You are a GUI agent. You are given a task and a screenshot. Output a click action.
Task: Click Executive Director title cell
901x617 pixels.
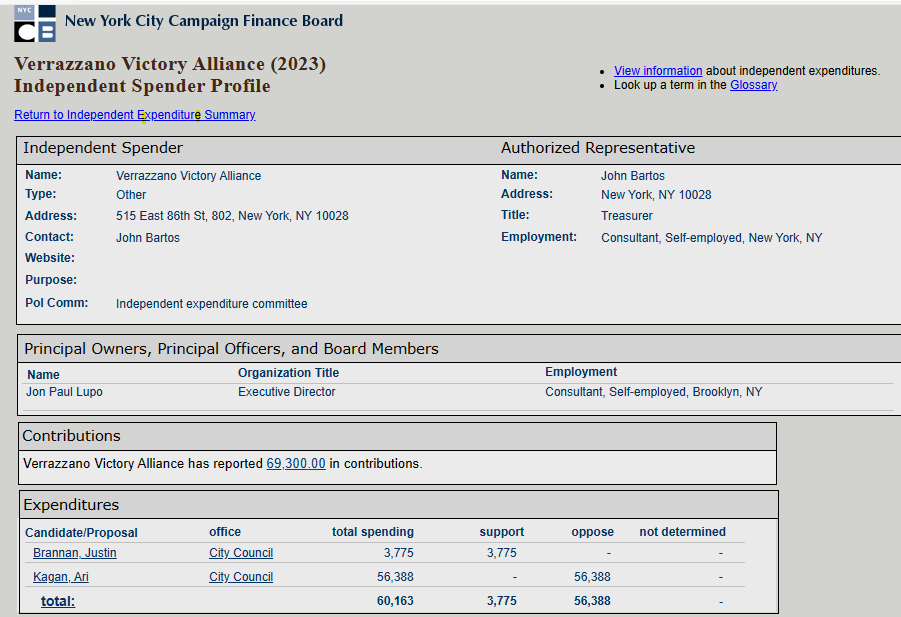click(287, 392)
